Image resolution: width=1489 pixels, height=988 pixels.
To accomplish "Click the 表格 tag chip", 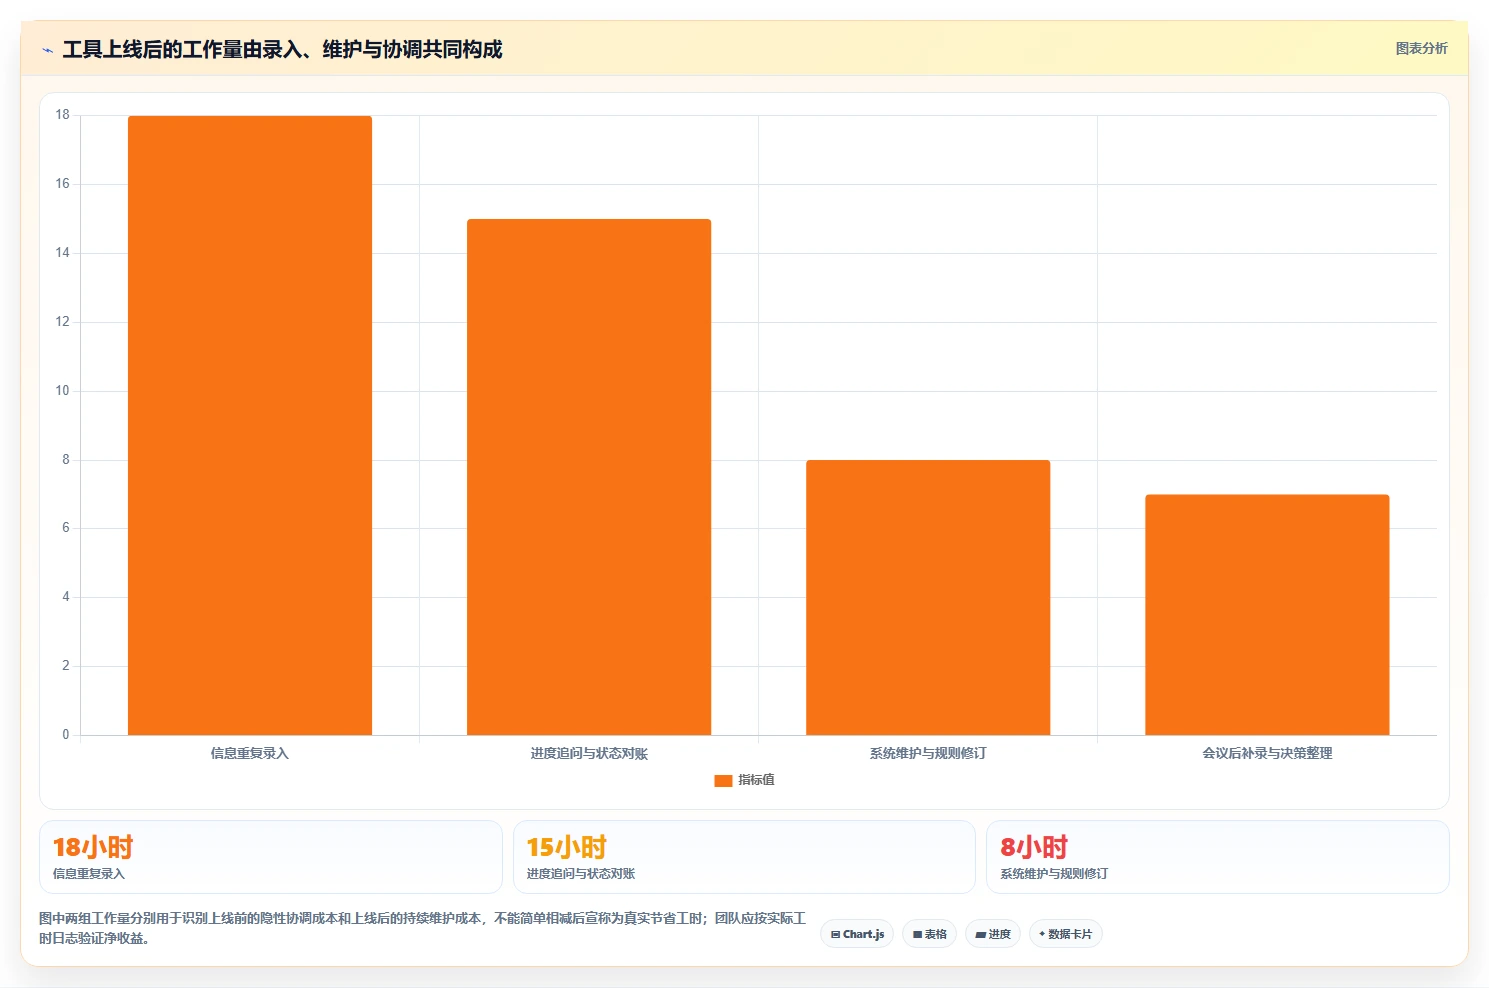I will tap(929, 934).
